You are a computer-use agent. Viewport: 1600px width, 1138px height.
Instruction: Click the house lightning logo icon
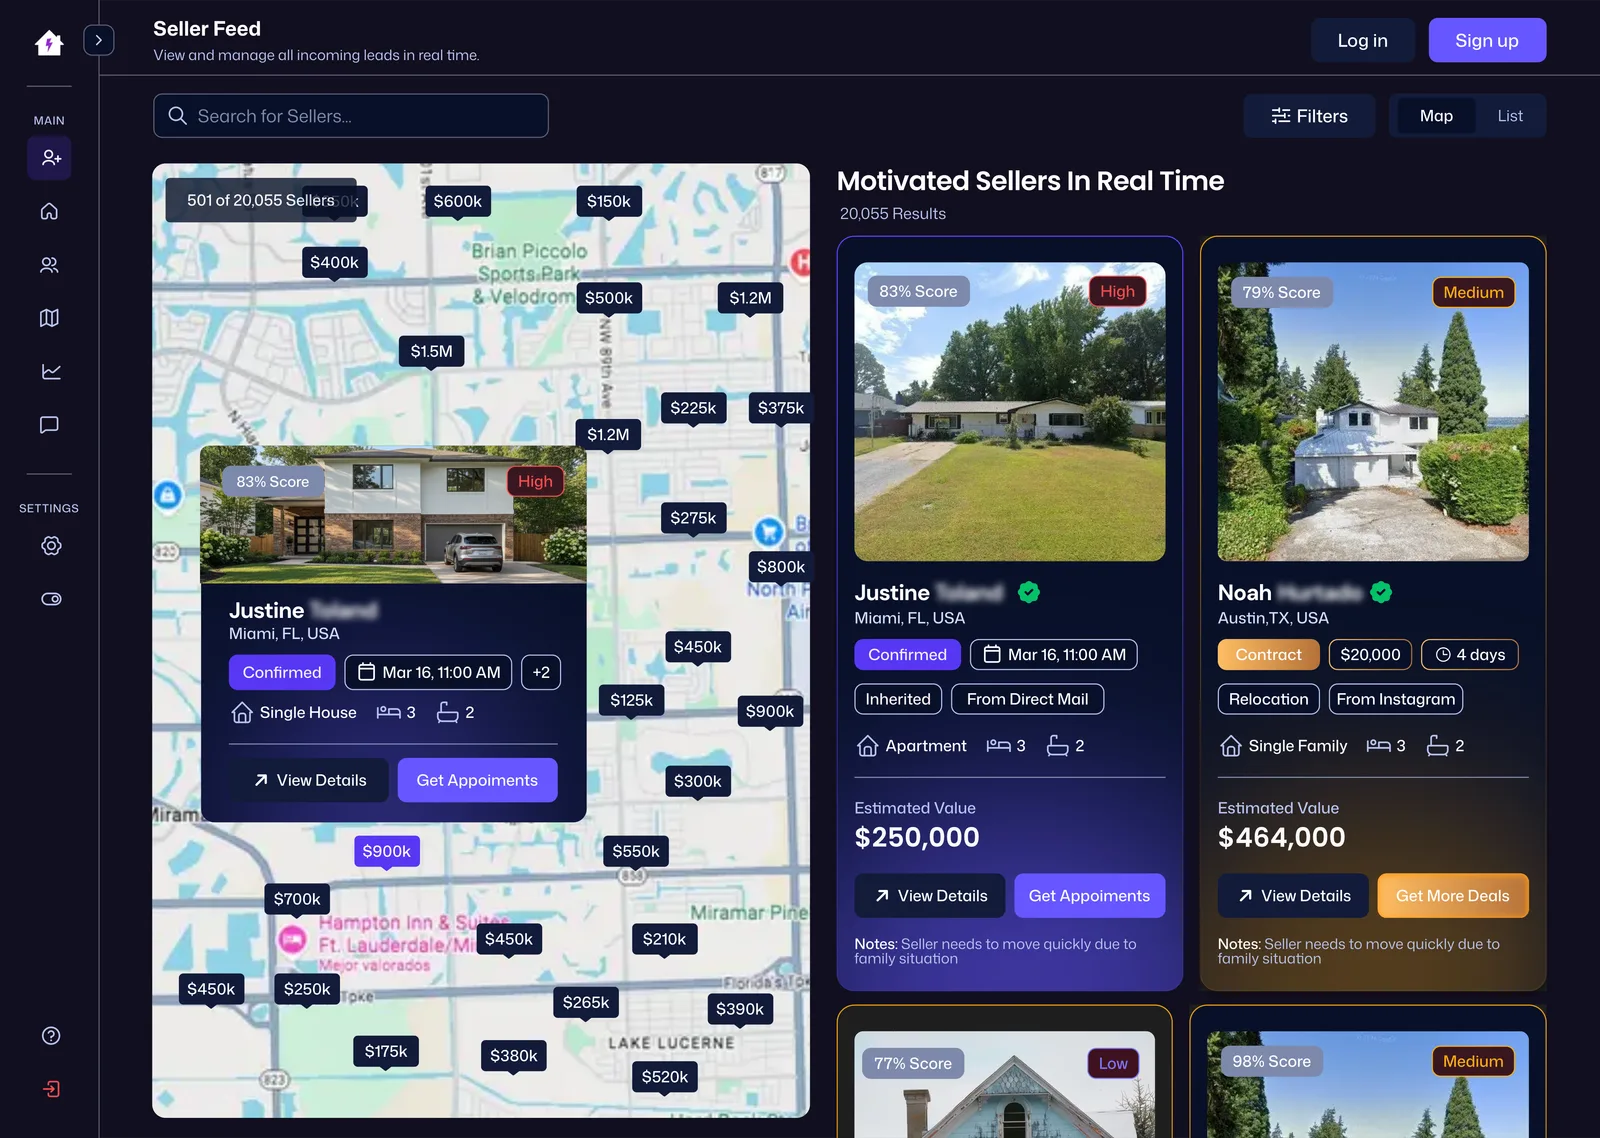49,42
